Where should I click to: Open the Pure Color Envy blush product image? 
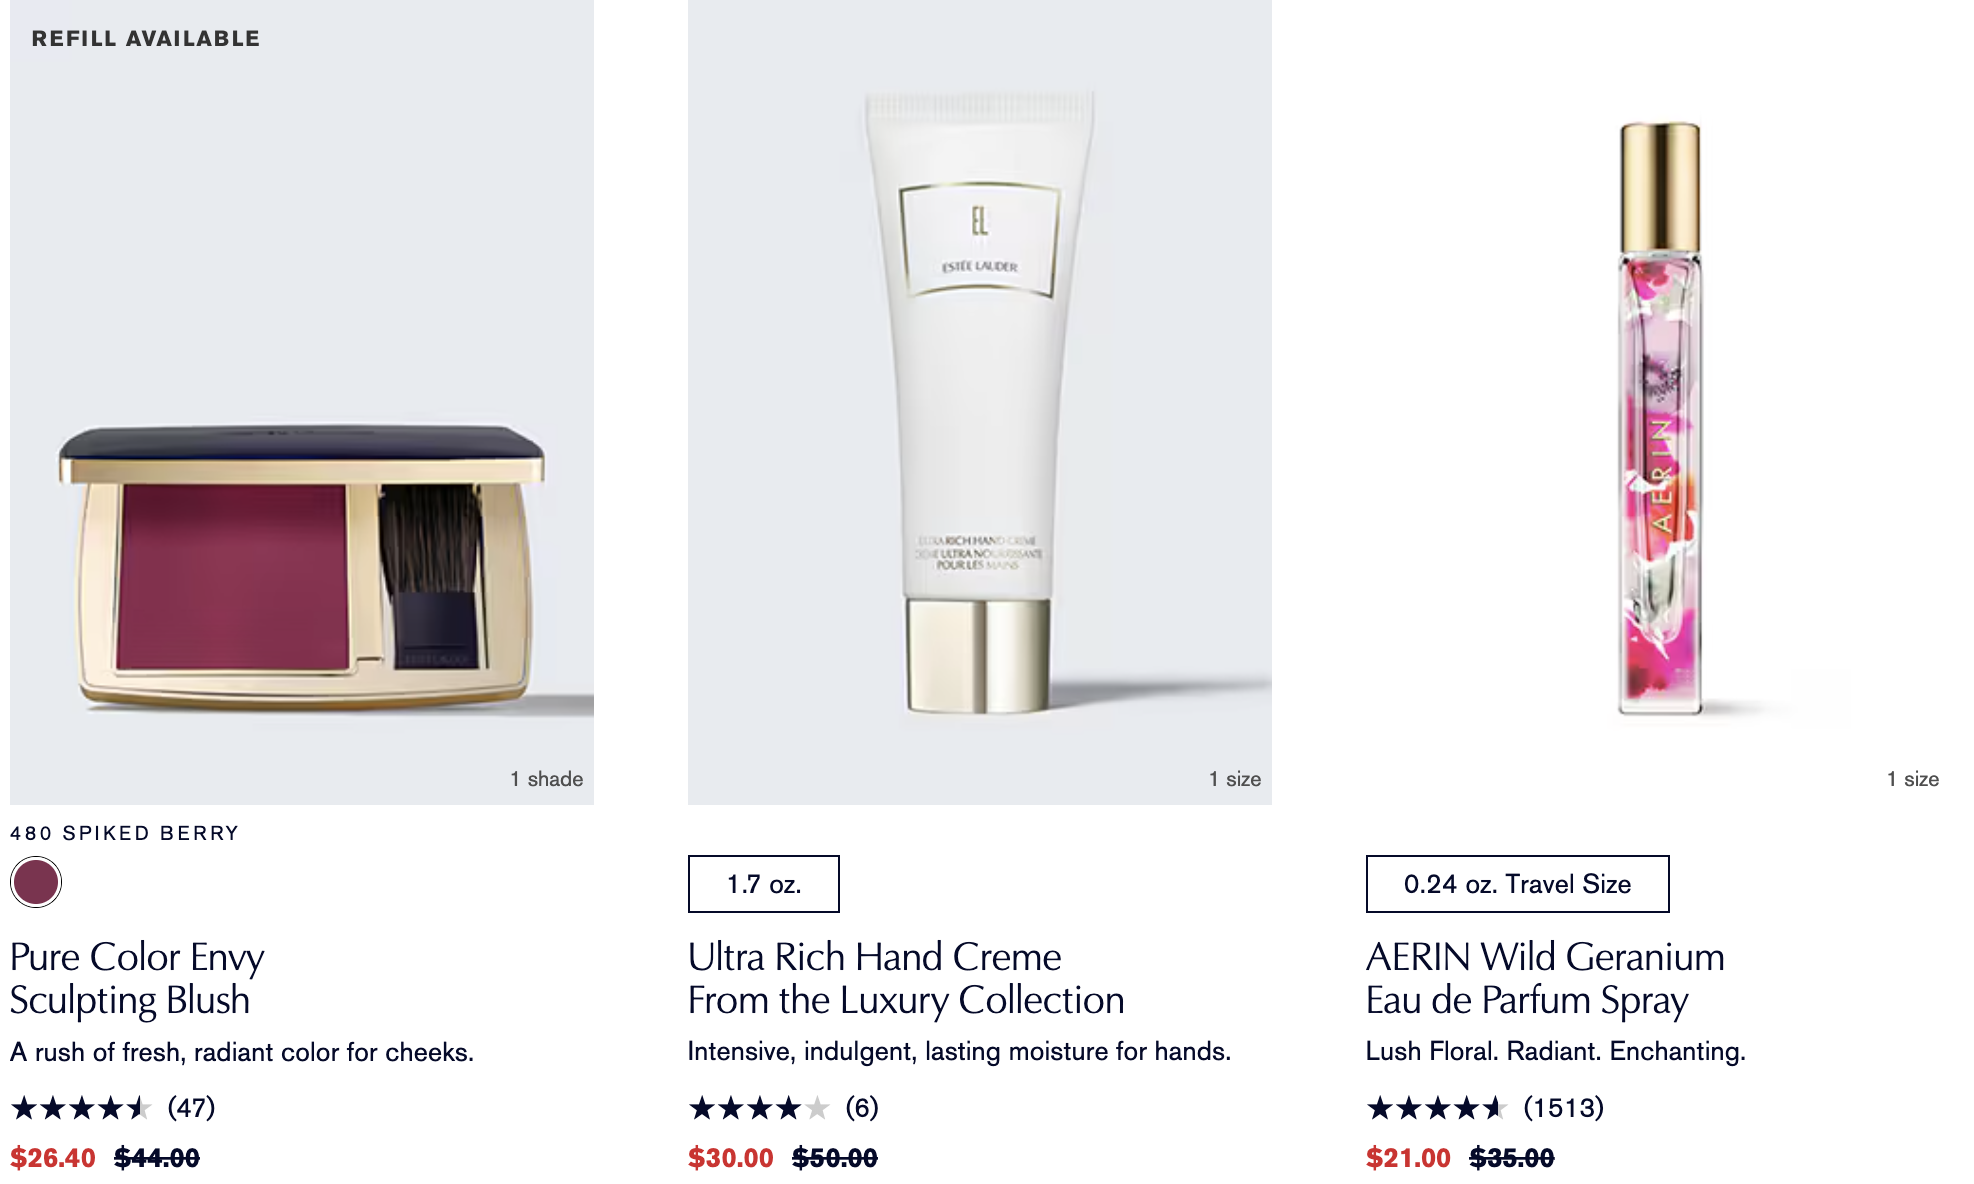pyautogui.click(x=302, y=402)
